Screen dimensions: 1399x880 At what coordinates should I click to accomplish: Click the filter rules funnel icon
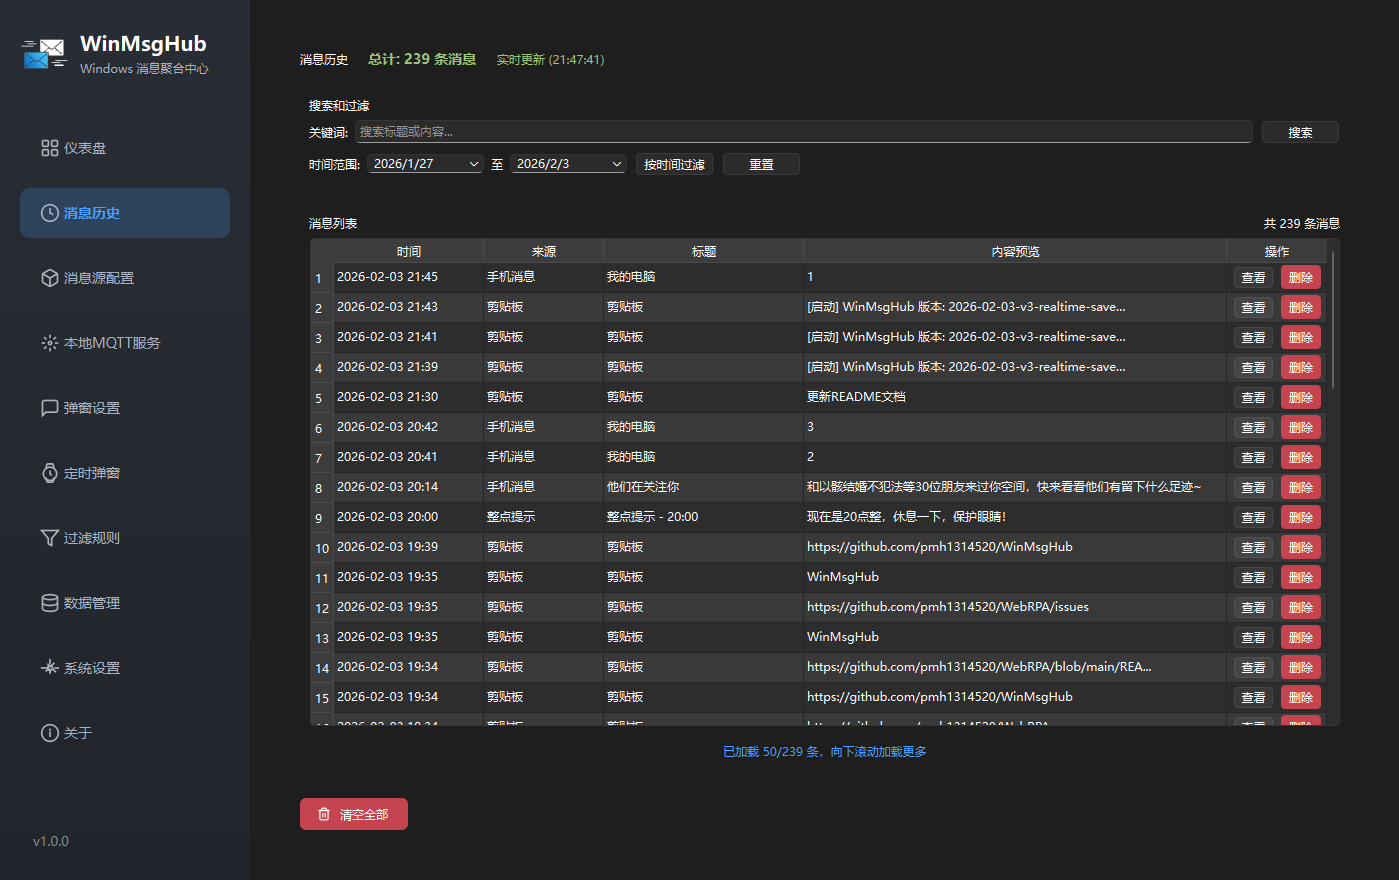click(49, 538)
